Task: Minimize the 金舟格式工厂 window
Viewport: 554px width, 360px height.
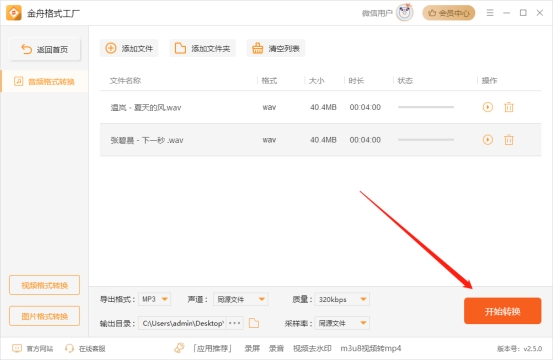Action: pyautogui.click(x=506, y=13)
